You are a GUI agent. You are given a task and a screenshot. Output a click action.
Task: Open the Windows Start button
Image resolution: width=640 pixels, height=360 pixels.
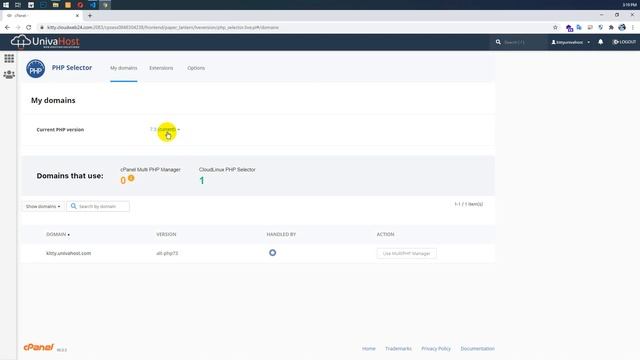point(6,5)
